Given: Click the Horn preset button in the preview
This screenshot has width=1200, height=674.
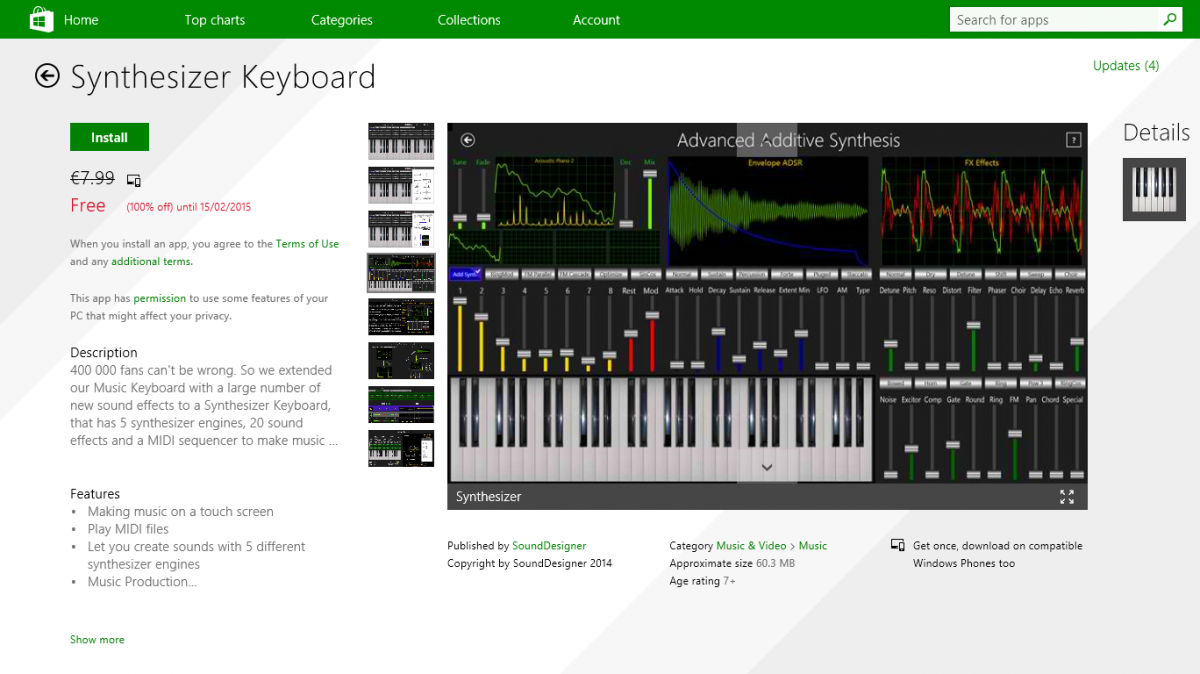Looking at the screenshot, I should [x=931, y=383].
